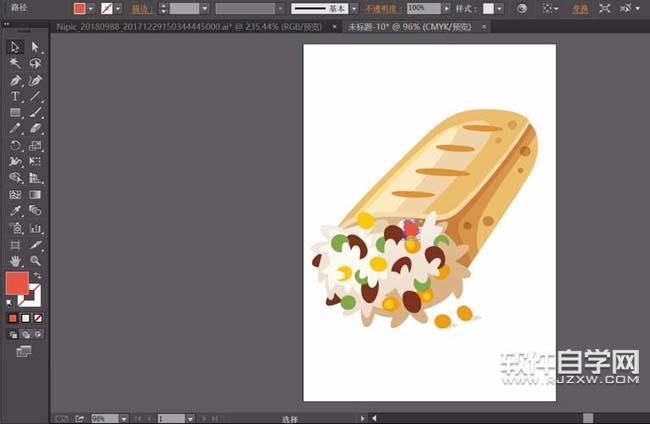The width and height of the screenshot is (650, 424).
Task: Select the Artboard tool
Action: point(15,245)
